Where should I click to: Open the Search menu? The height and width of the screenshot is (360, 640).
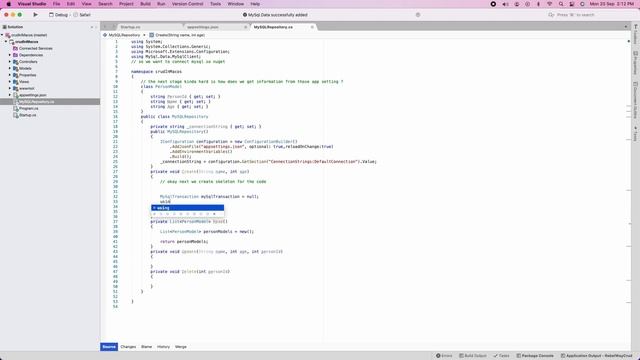pyautogui.click(x=105, y=4)
